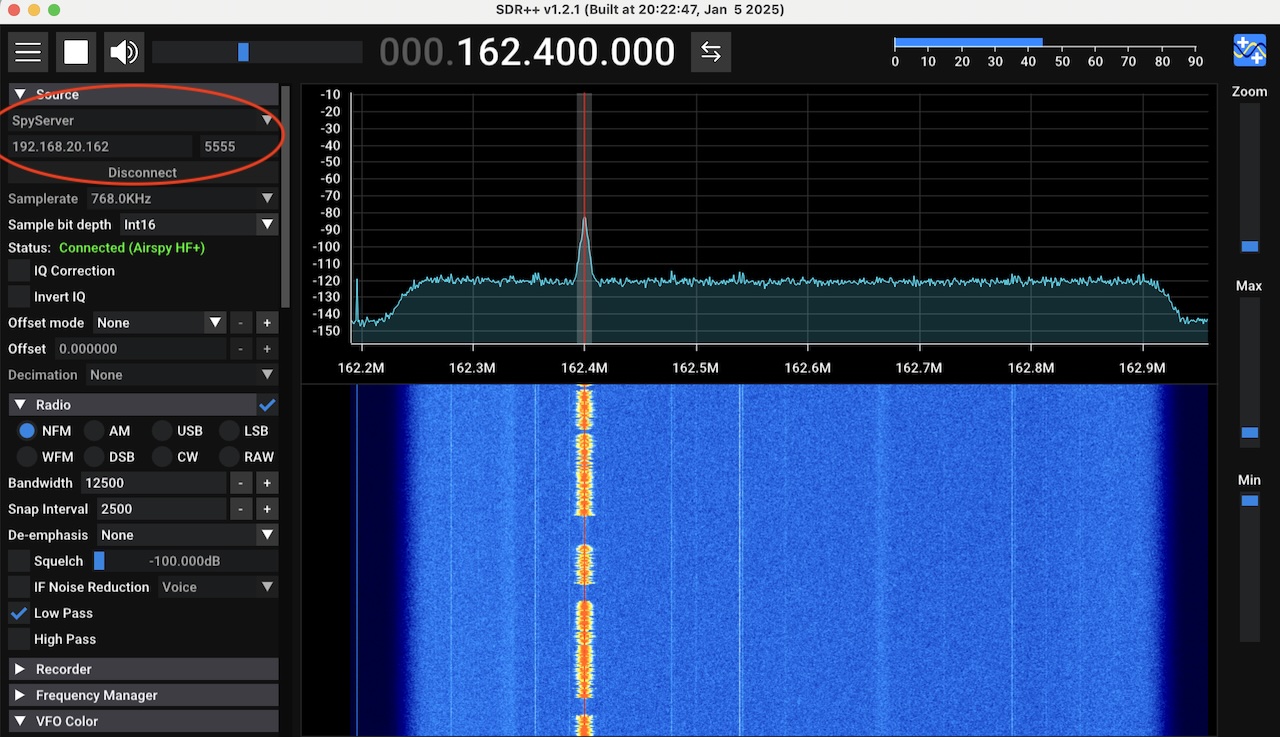The height and width of the screenshot is (737, 1280).
Task: Enable the High Pass filter
Action: [x=18, y=639]
